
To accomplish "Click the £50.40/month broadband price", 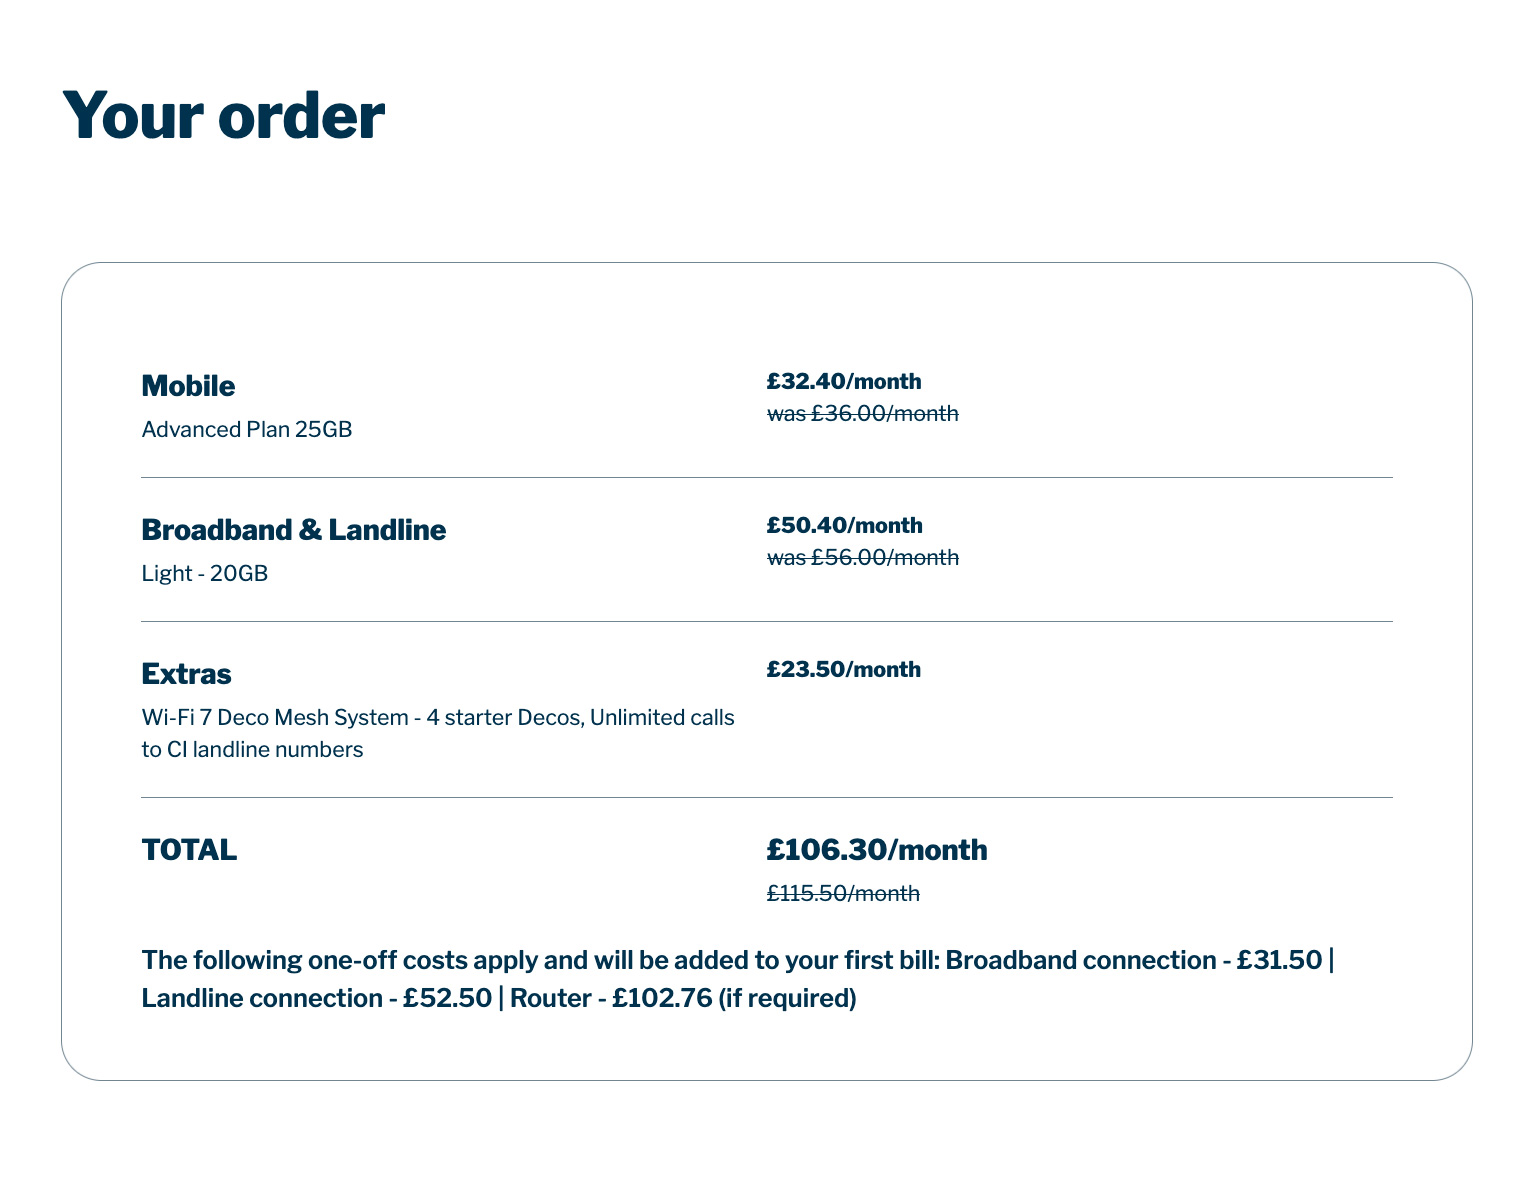I will pyautogui.click(x=843, y=525).
